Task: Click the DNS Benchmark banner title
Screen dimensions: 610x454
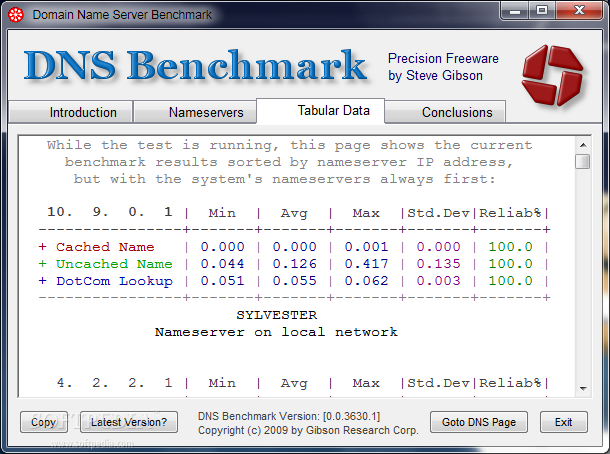Action: [195, 65]
